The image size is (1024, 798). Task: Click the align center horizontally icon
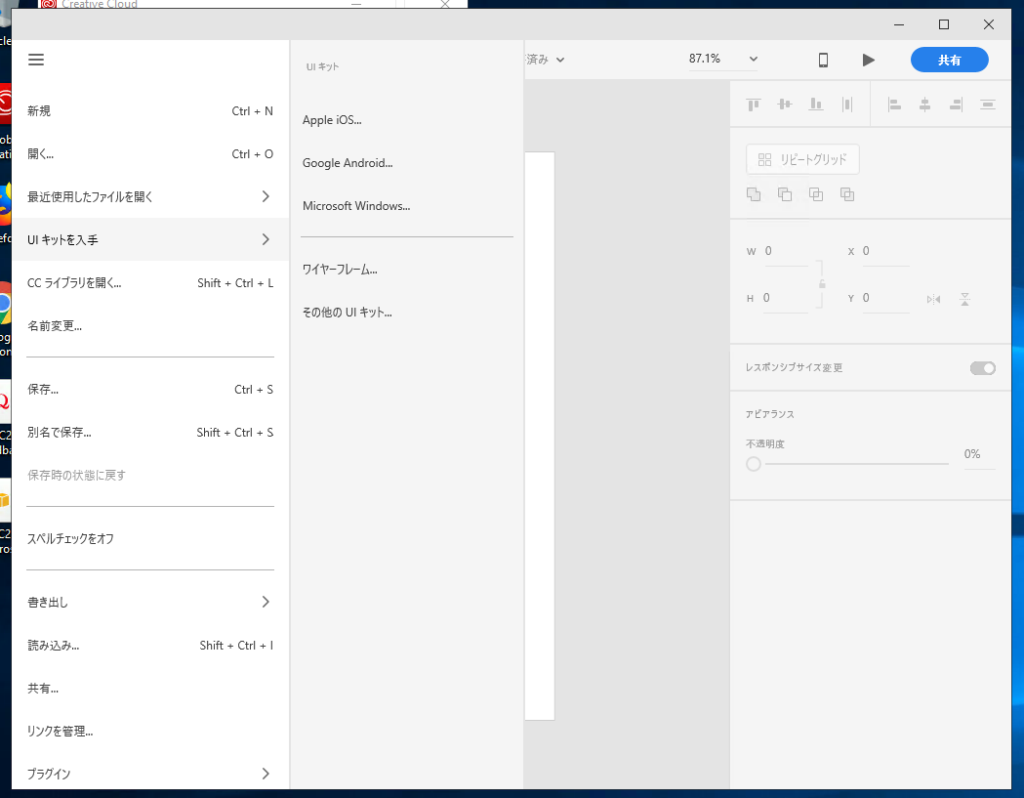[925, 104]
